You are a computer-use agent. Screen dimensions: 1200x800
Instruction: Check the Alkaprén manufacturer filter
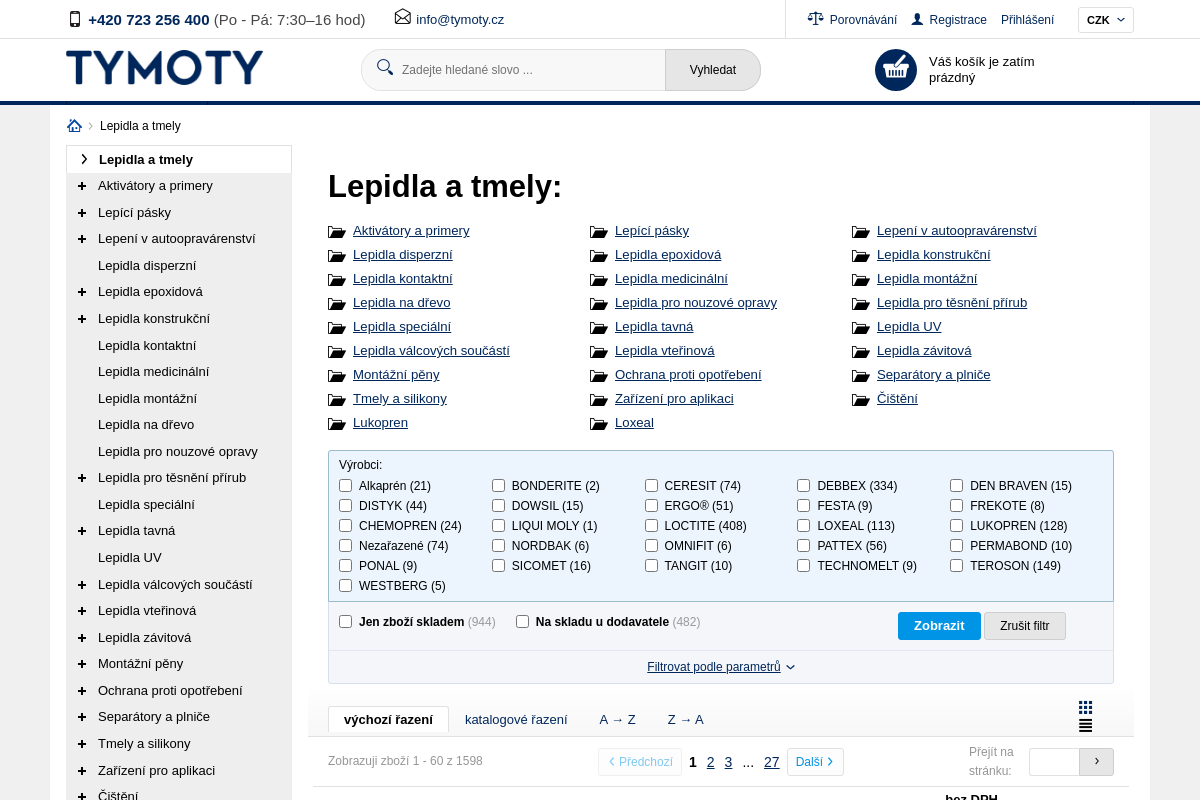coord(346,486)
